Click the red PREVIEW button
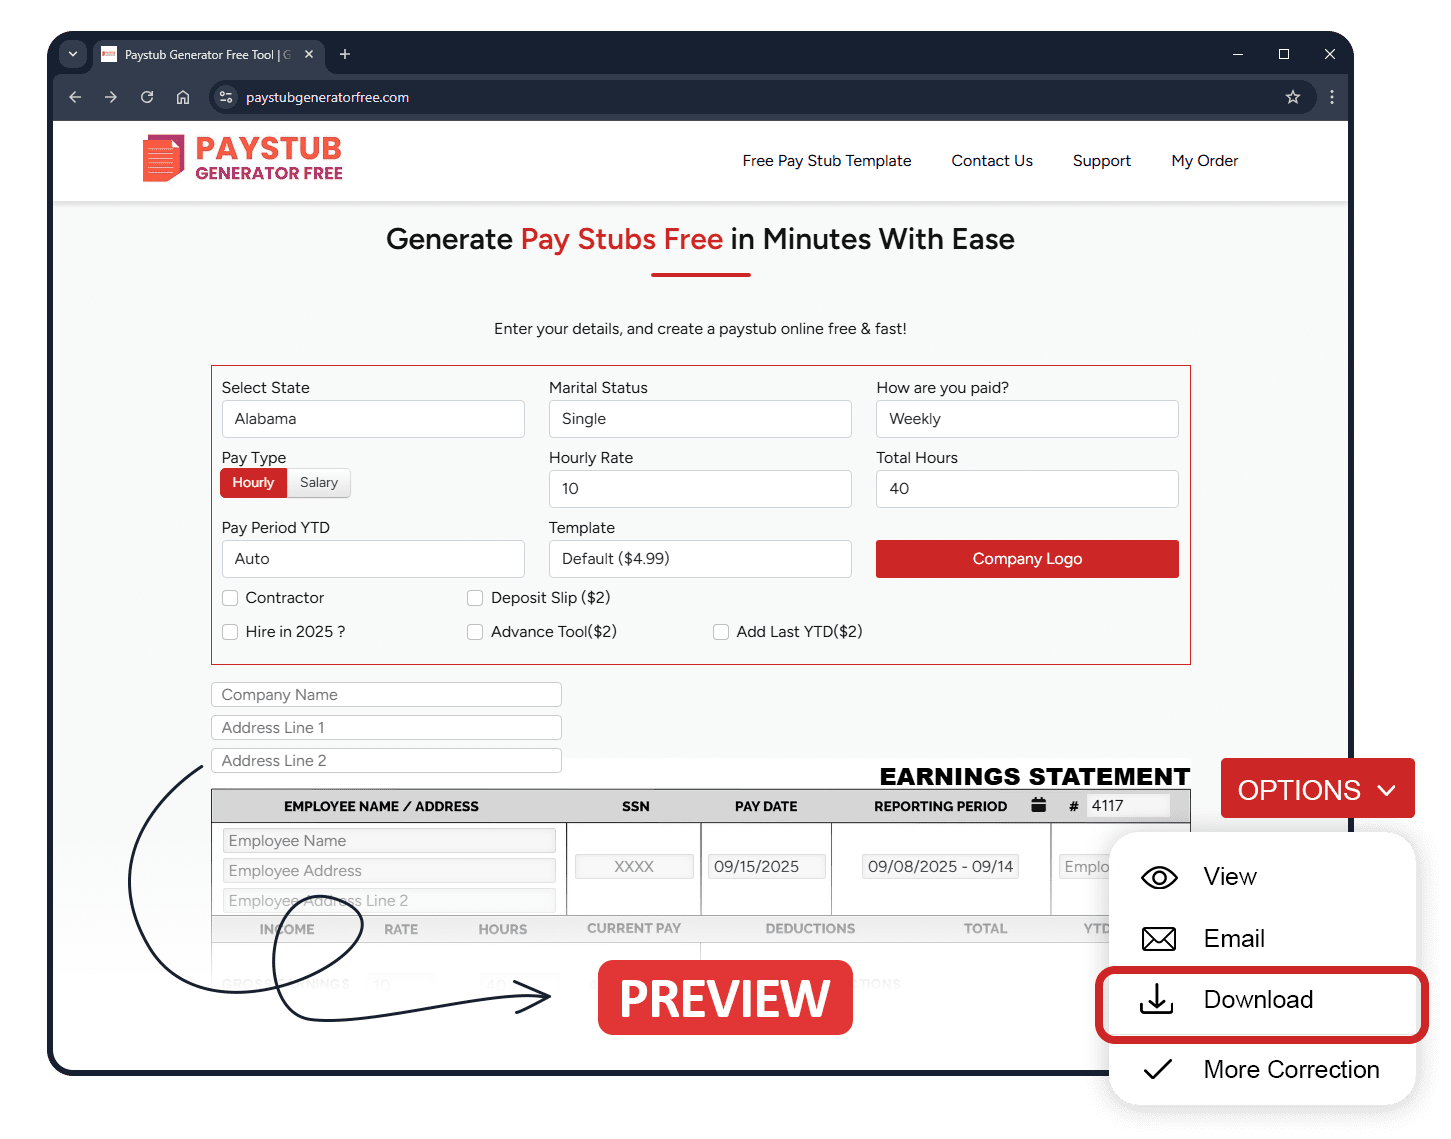1451x1139 pixels. coord(725,998)
